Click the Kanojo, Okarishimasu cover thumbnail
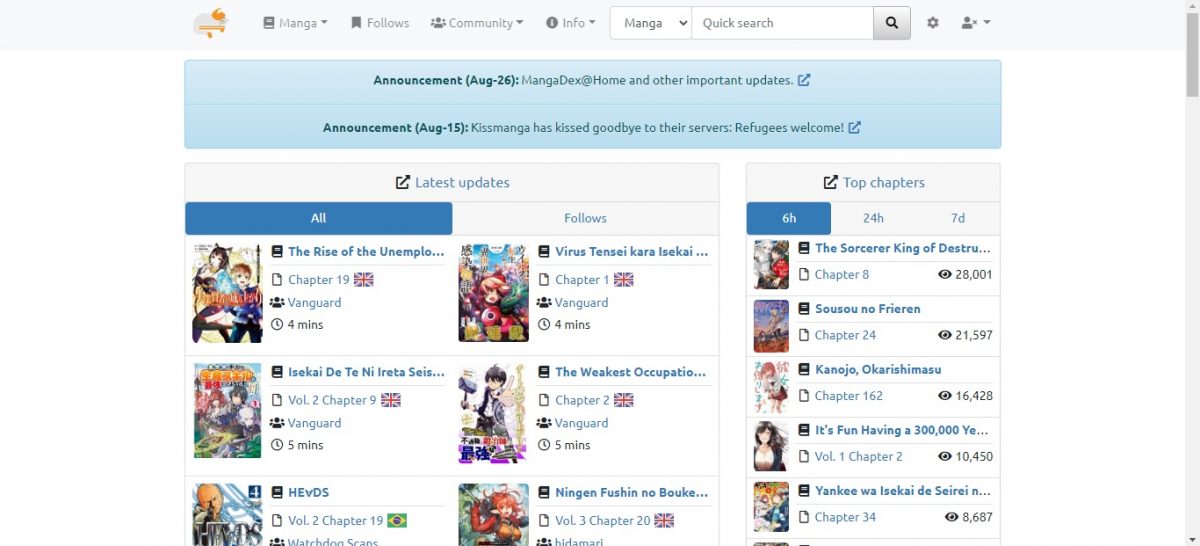1200x546 pixels. (x=771, y=387)
